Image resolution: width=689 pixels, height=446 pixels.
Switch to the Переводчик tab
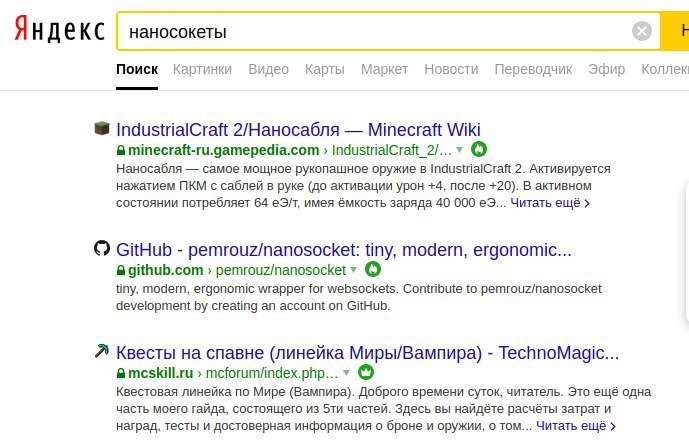[x=533, y=69]
